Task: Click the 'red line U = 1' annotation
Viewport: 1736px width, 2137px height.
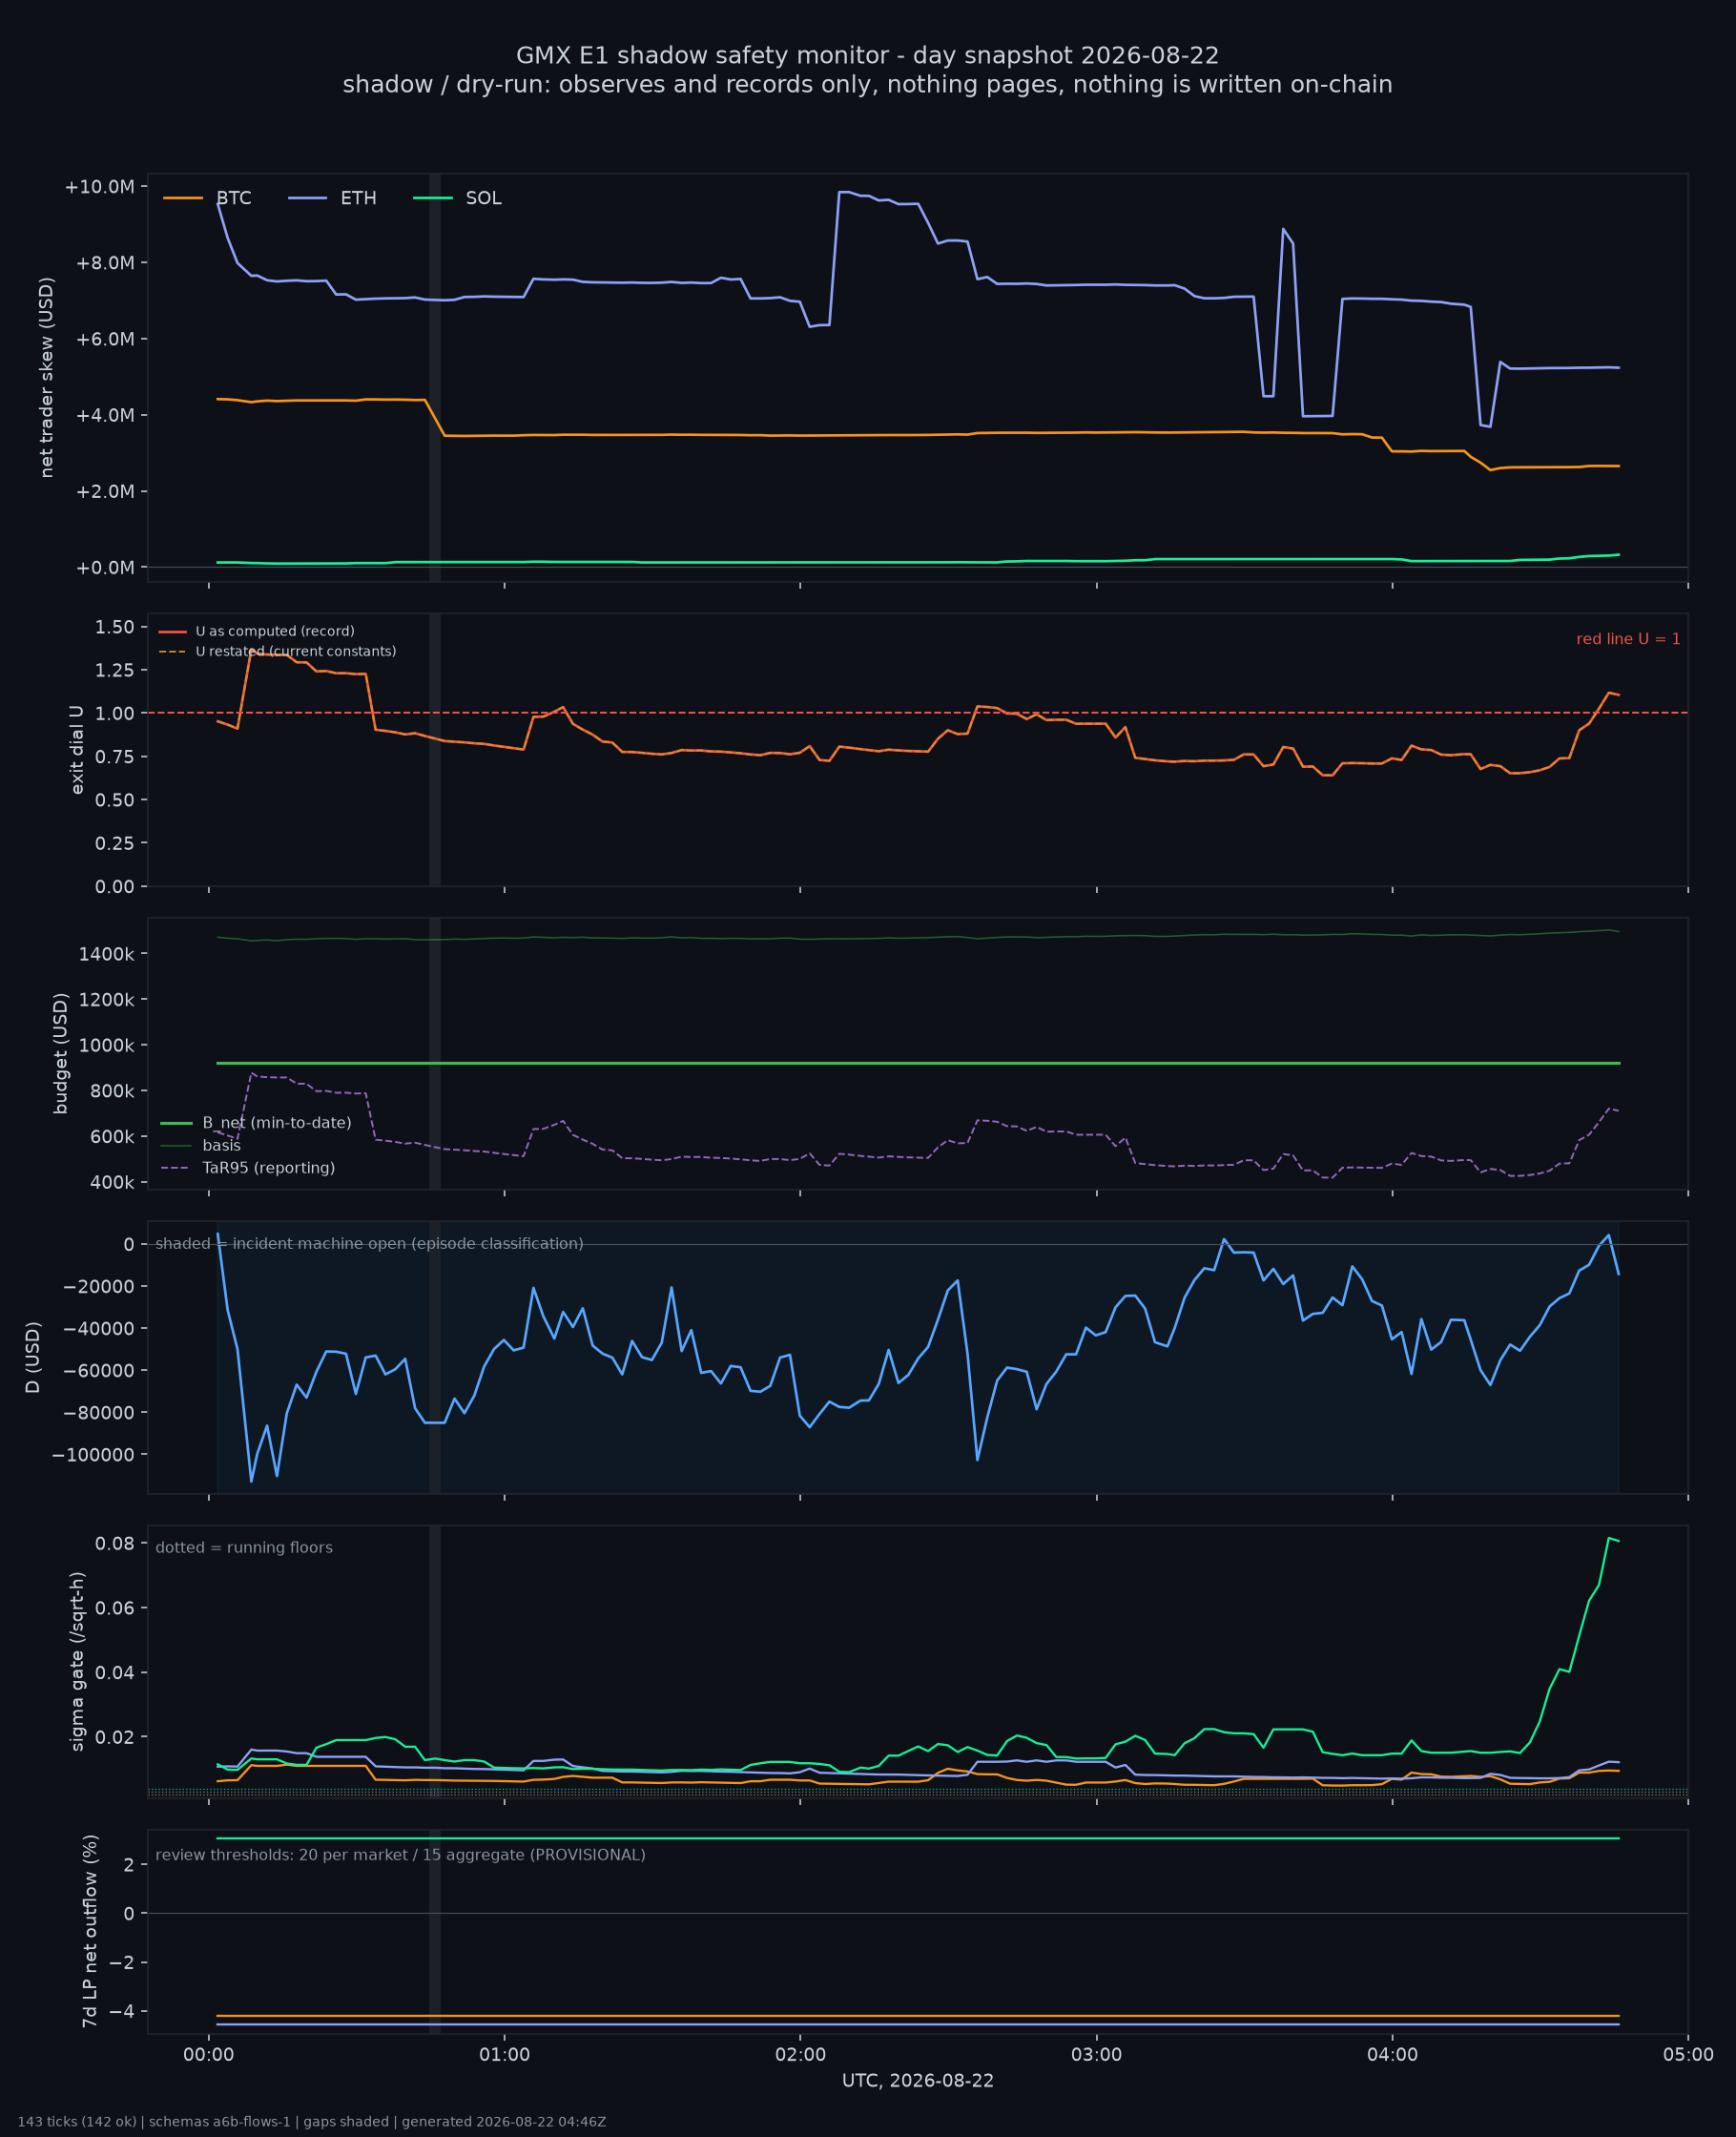Action: 1628,639
